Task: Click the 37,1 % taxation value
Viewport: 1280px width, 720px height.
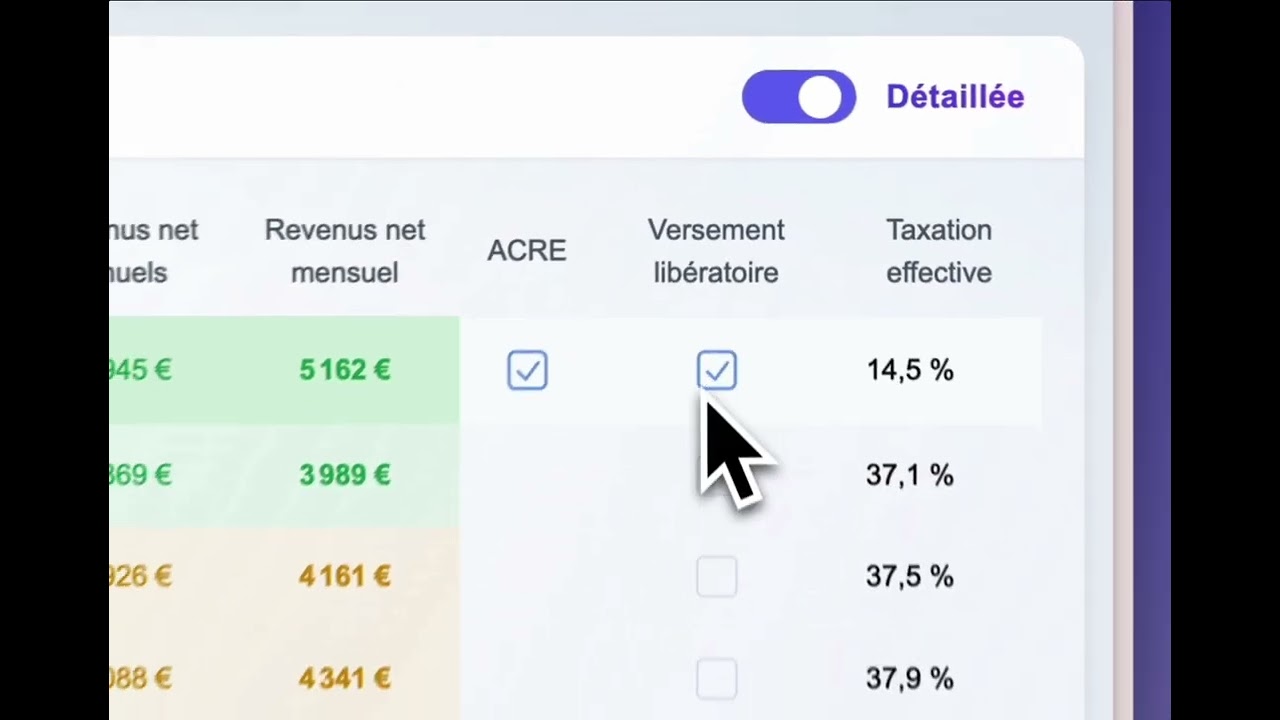Action: pyautogui.click(x=910, y=475)
